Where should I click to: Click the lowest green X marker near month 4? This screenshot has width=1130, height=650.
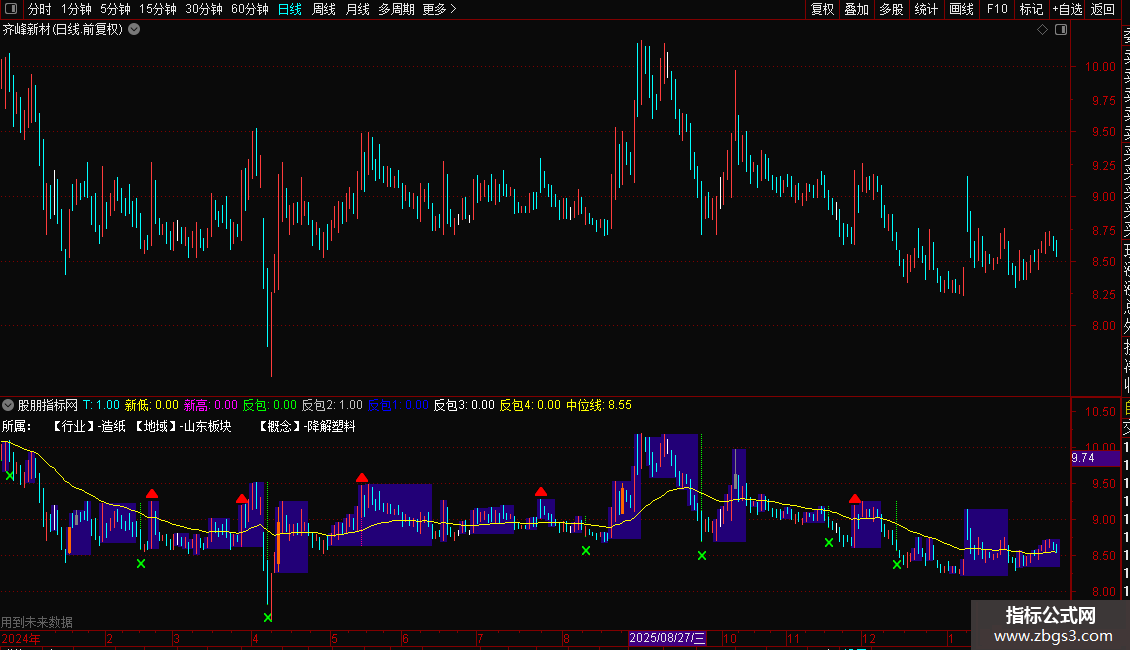(268, 618)
